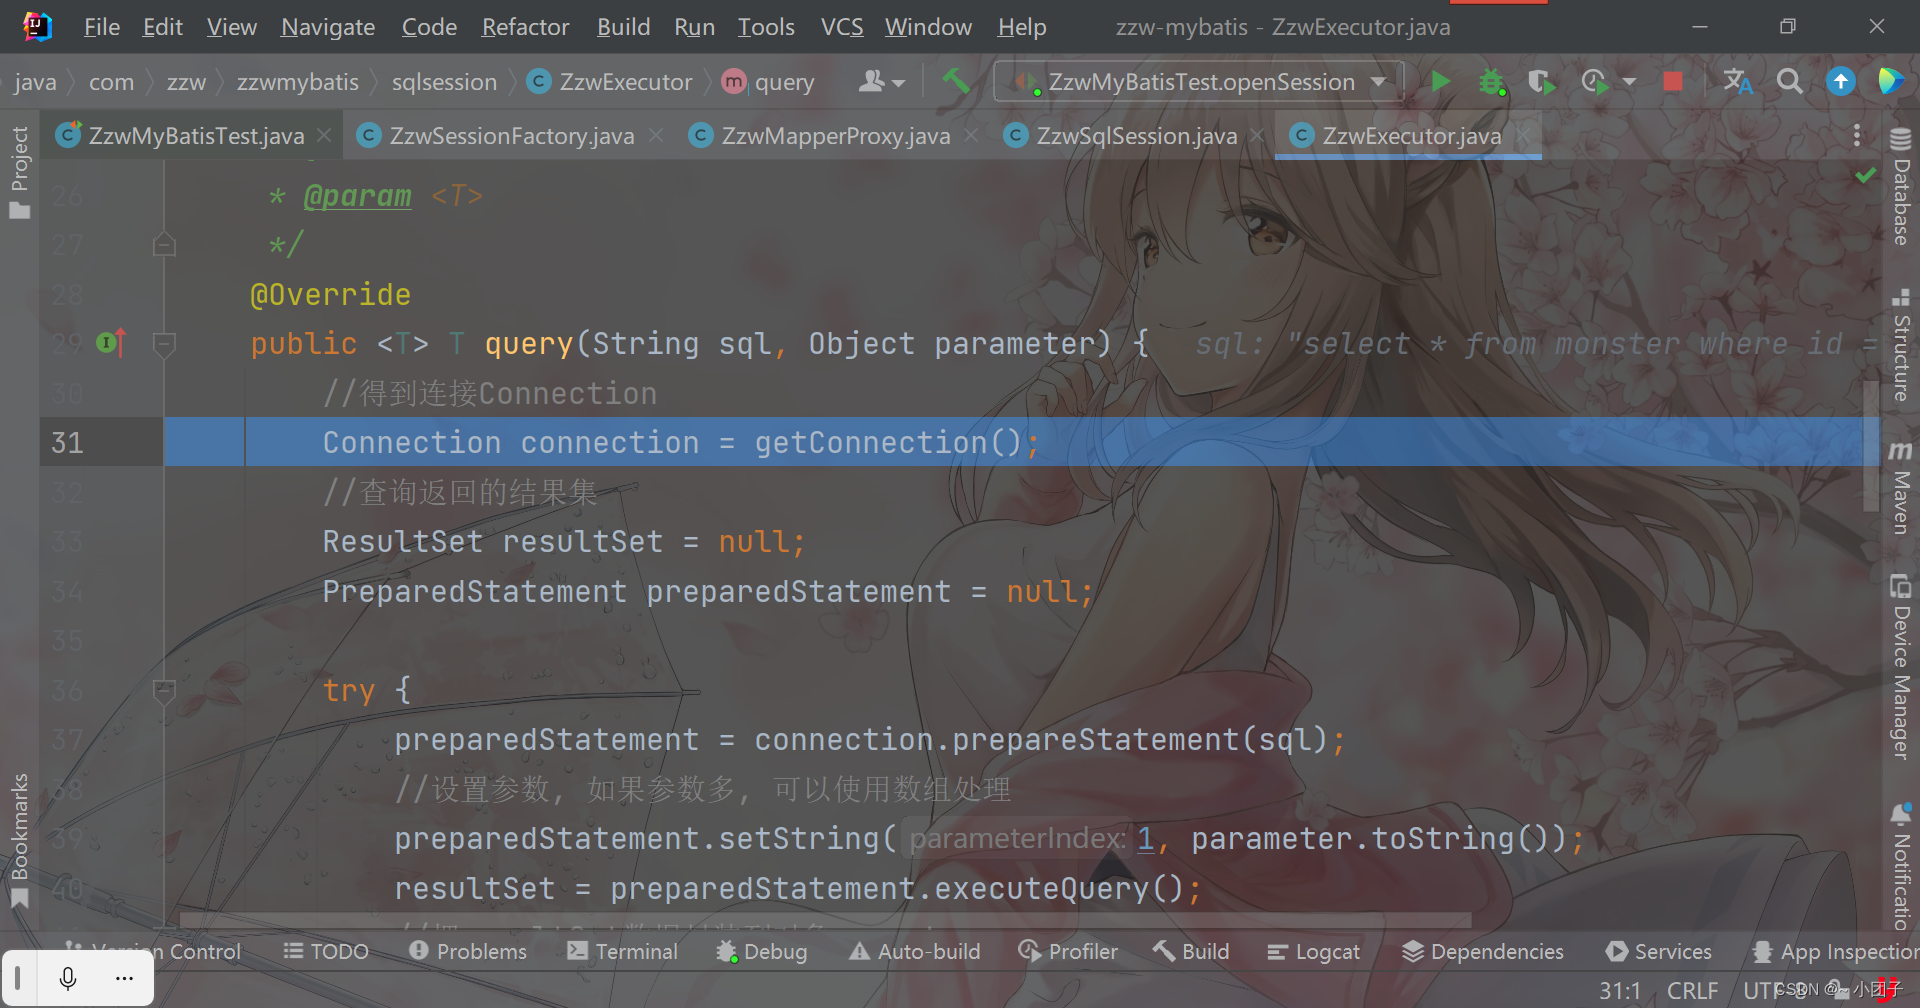
Task: Open the Structure tool window
Action: pyautogui.click(x=1900, y=344)
